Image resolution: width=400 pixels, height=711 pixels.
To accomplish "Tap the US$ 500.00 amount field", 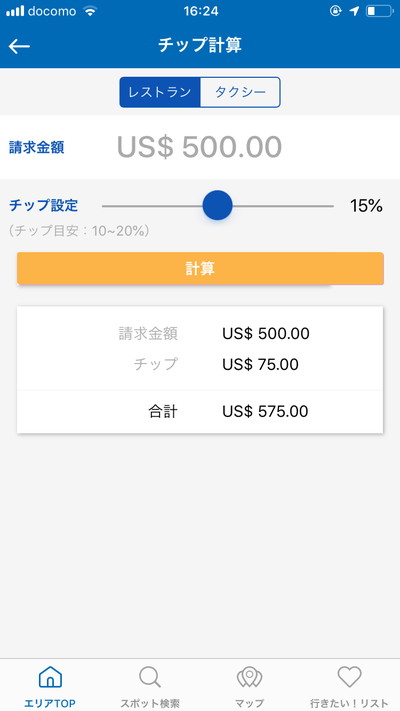I will [200, 147].
